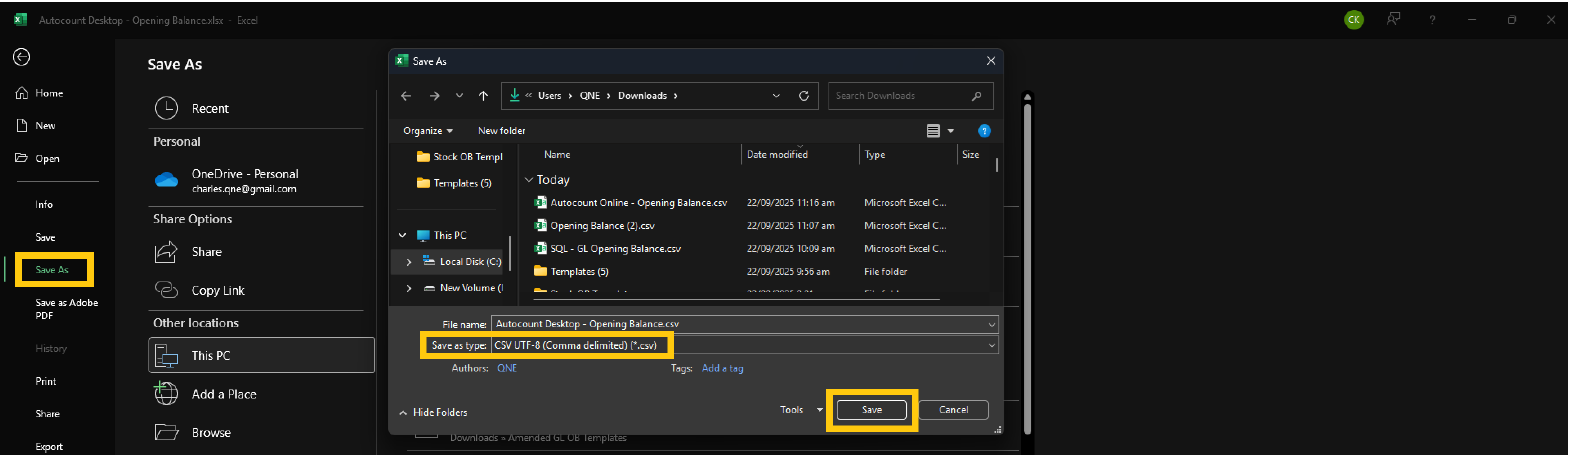Screen dimensions: 1570x456
Task: Go forward in Save As dialog navigation
Action: click(x=434, y=96)
